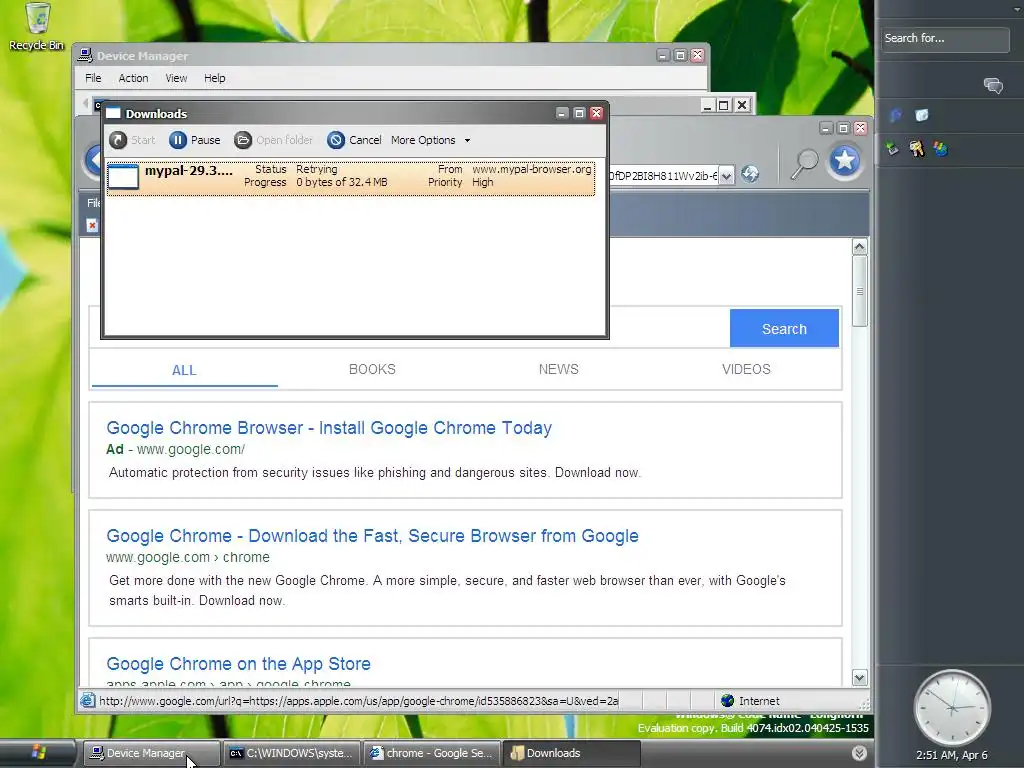Click the Pause icon in Downloads
The image size is (1024, 768).
click(178, 140)
